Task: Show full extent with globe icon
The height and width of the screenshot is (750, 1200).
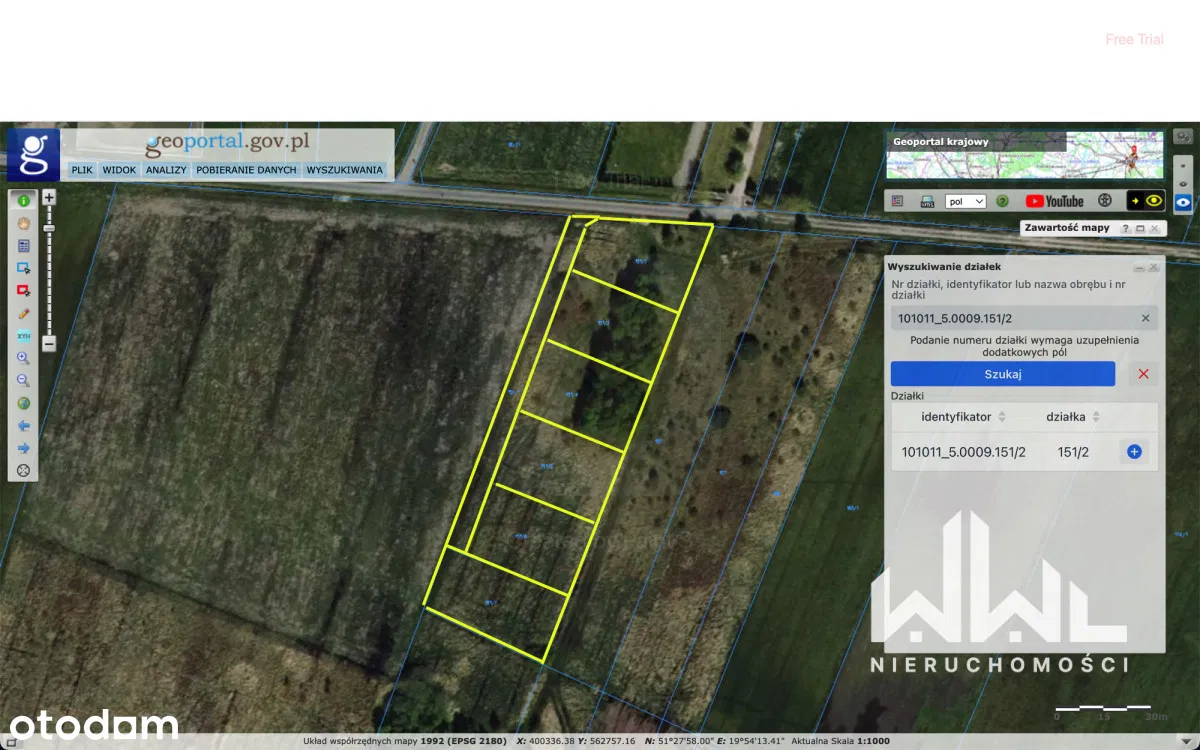Action: pos(23,403)
